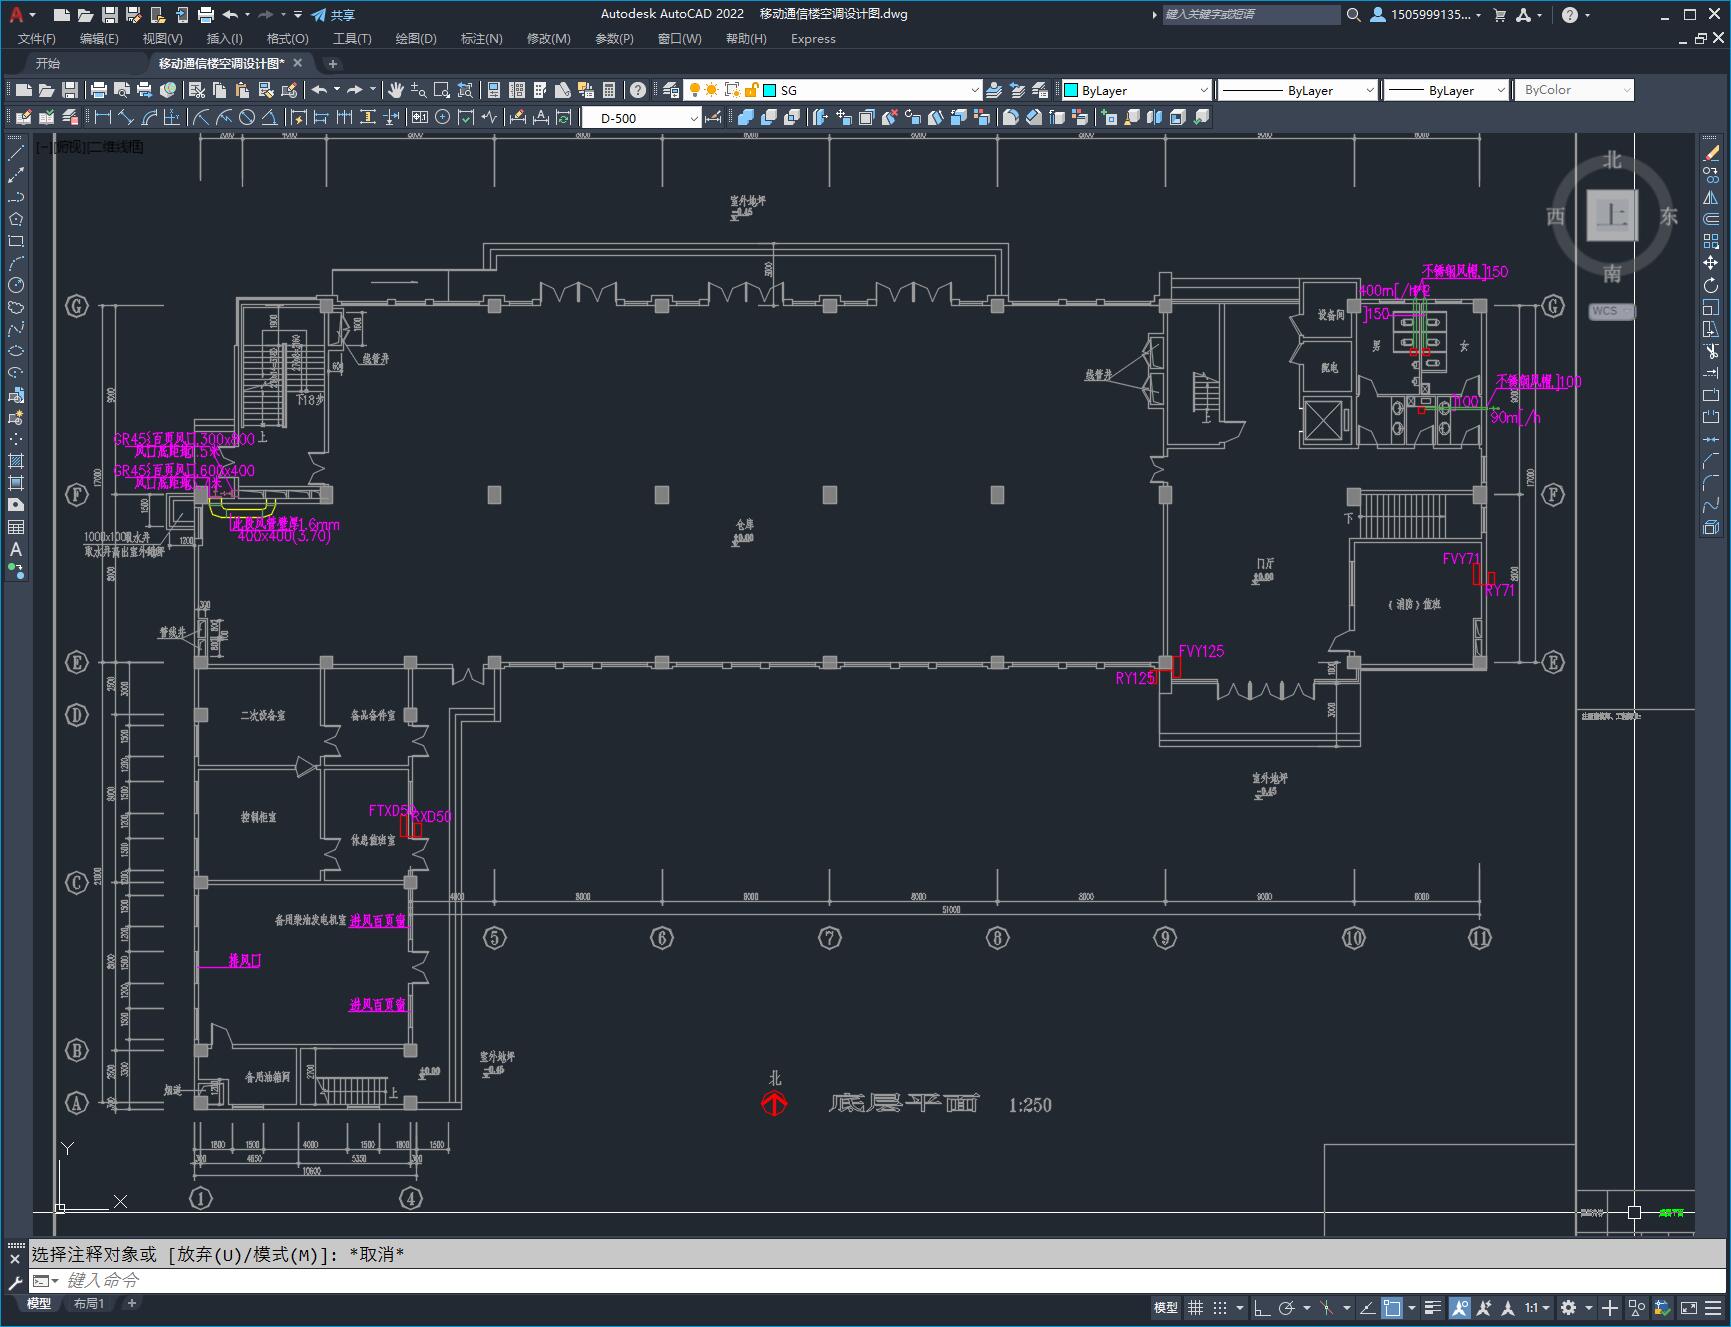
Task: Open the Layer Properties Manager icon
Action: (671, 90)
